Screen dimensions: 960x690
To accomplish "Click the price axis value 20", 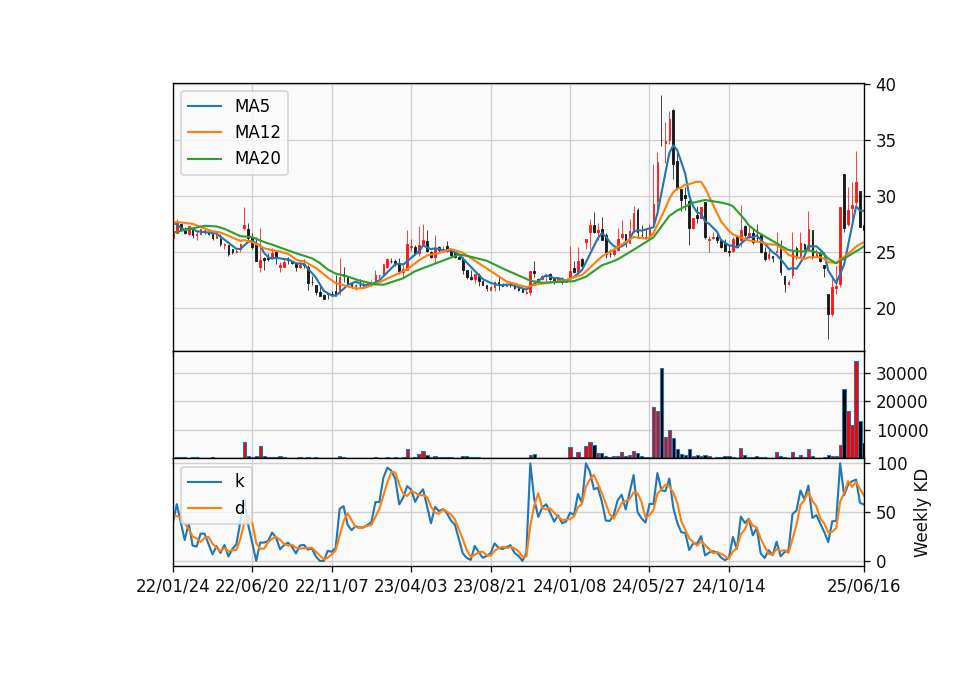I will point(885,309).
